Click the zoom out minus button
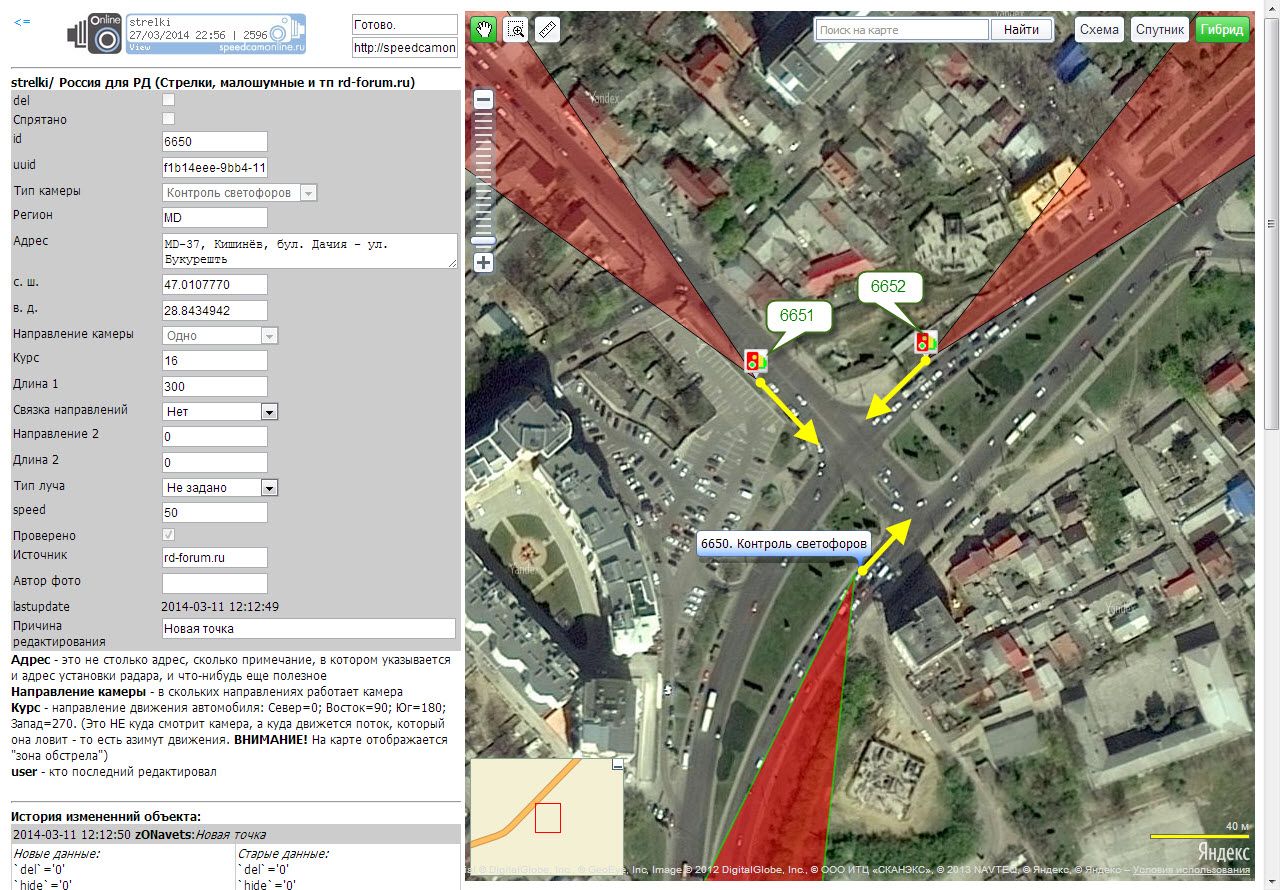This screenshot has height=890, width=1280. click(x=483, y=99)
